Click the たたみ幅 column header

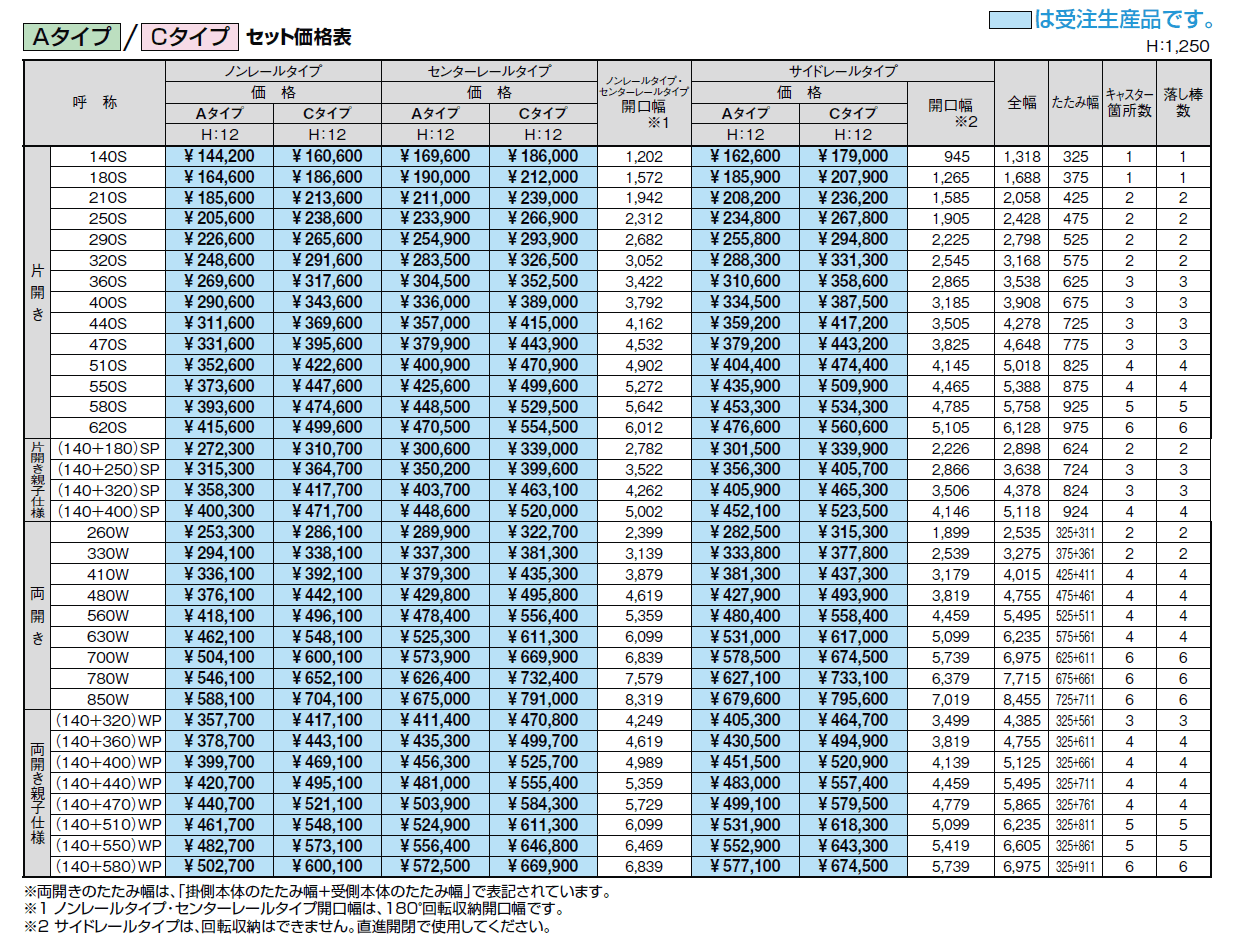point(1075,103)
